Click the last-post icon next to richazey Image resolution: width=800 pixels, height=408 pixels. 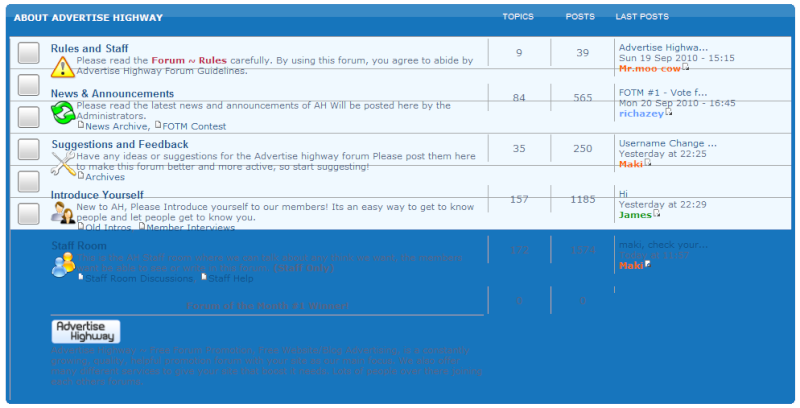point(669,112)
